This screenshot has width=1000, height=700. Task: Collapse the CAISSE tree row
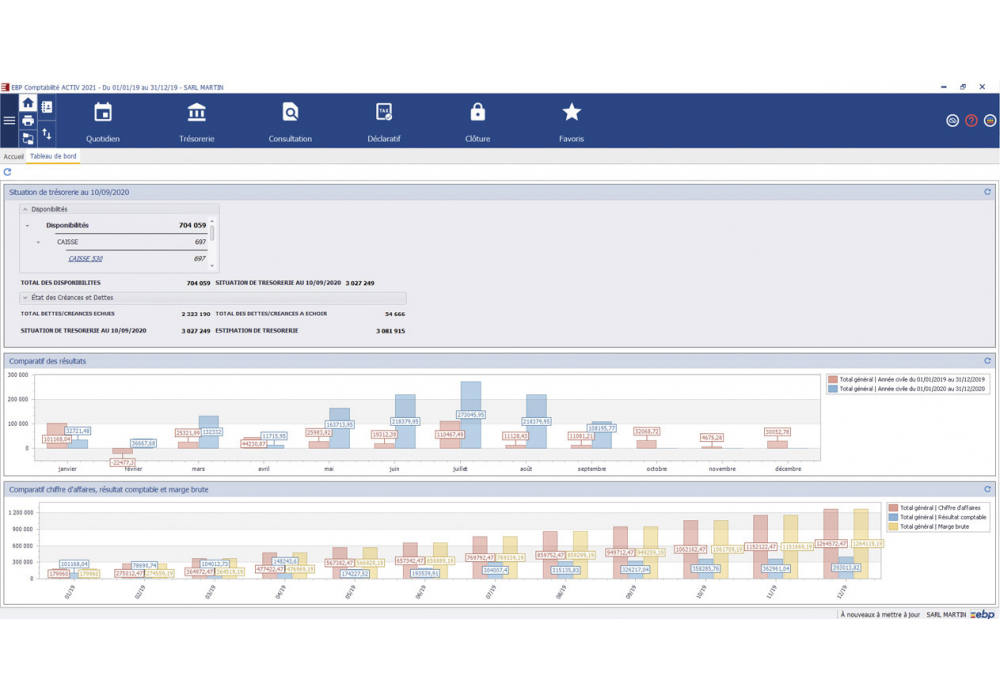[x=38, y=242]
